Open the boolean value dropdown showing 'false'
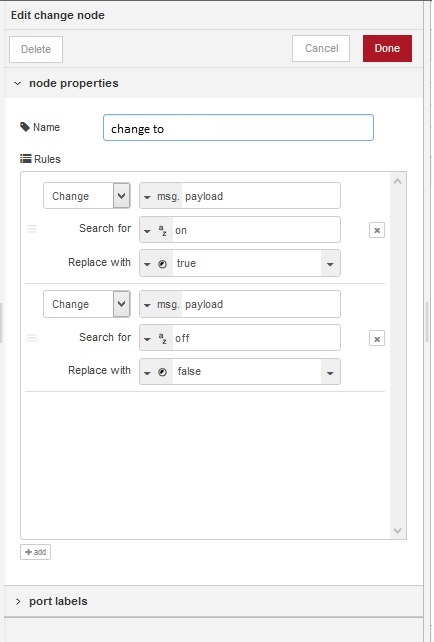434x642 pixels. 330,372
